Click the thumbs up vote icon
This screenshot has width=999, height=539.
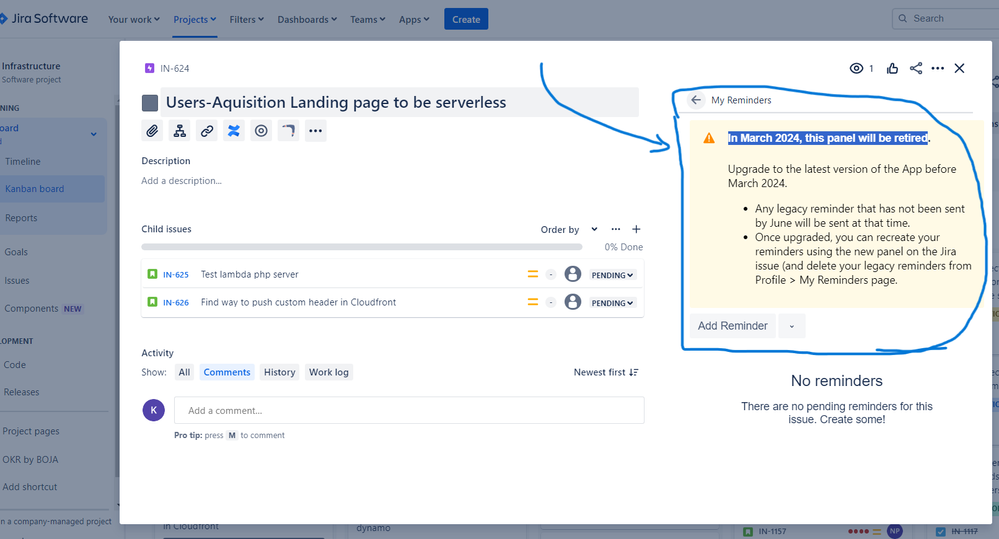click(x=892, y=68)
